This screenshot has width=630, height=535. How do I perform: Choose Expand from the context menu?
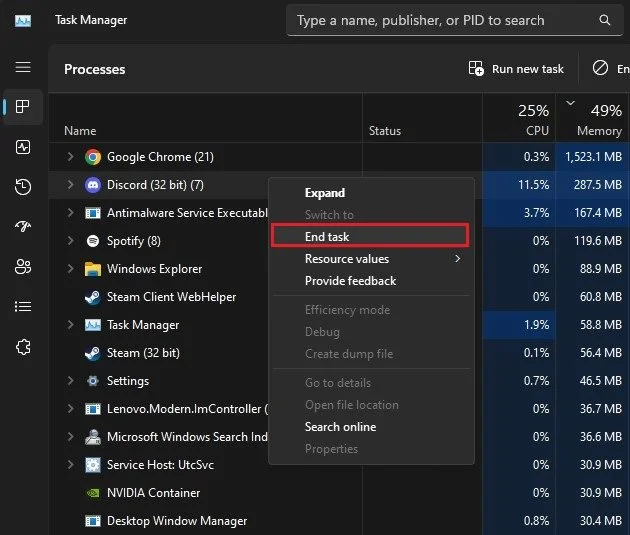(370, 193)
